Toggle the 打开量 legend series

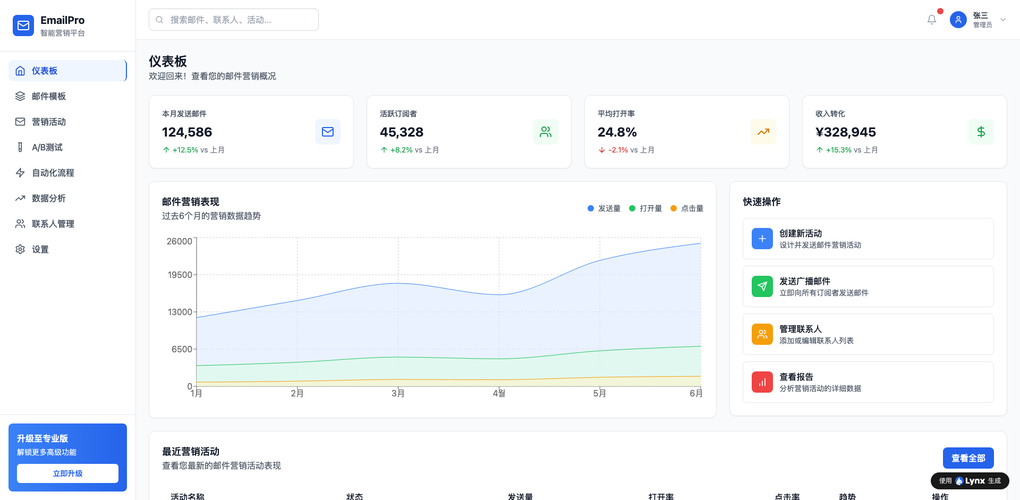point(645,209)
